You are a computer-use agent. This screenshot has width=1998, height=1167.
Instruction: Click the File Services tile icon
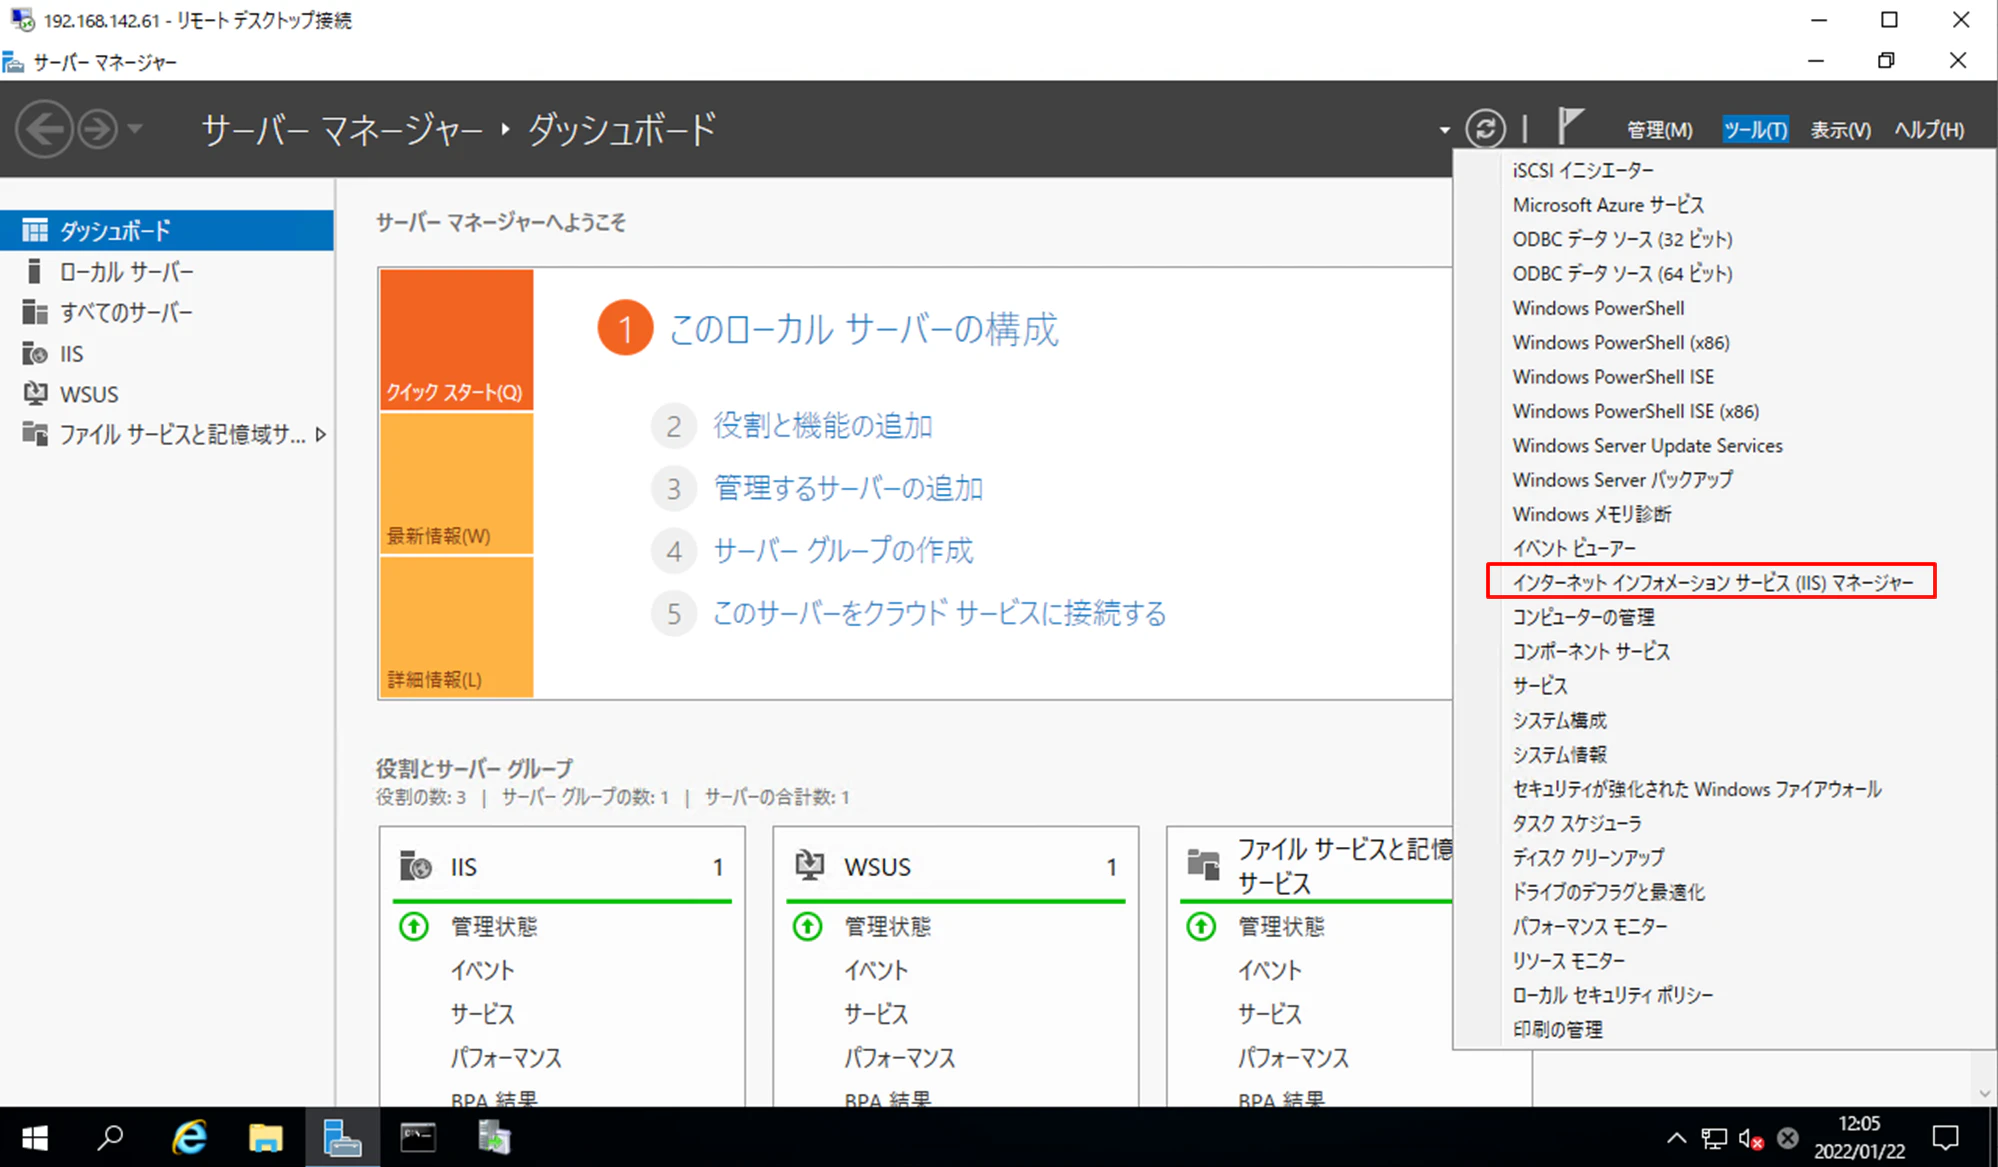[x=1203, y=864]
